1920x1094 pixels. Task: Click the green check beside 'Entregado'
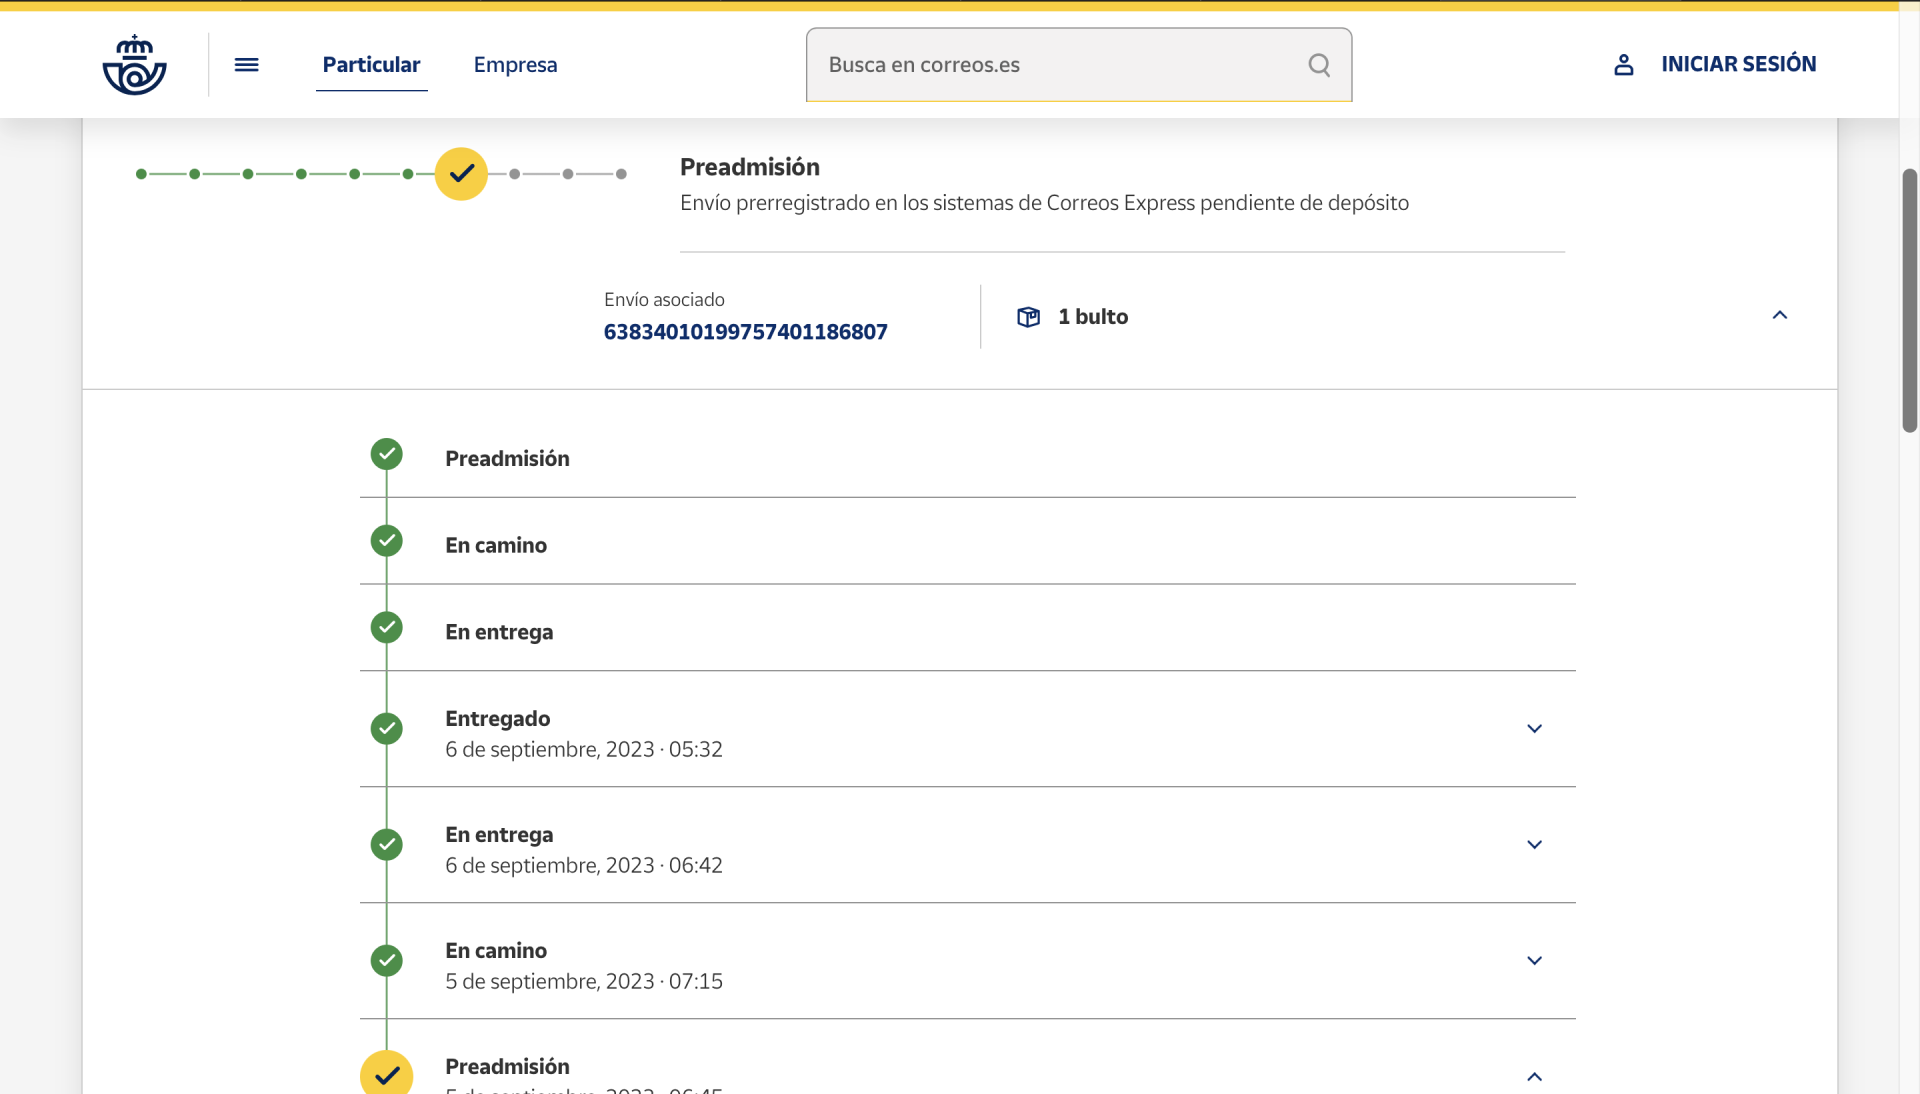tap(386, 728)
